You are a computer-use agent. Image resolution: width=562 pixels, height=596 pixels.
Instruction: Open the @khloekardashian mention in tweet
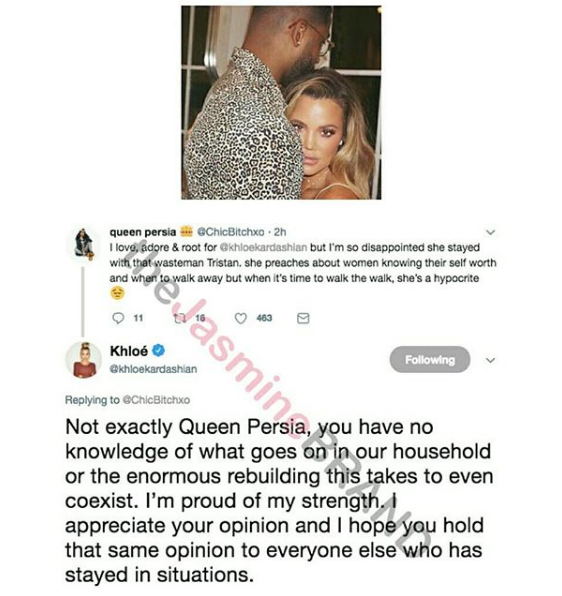pyautogui.click(x=263, y=247)
